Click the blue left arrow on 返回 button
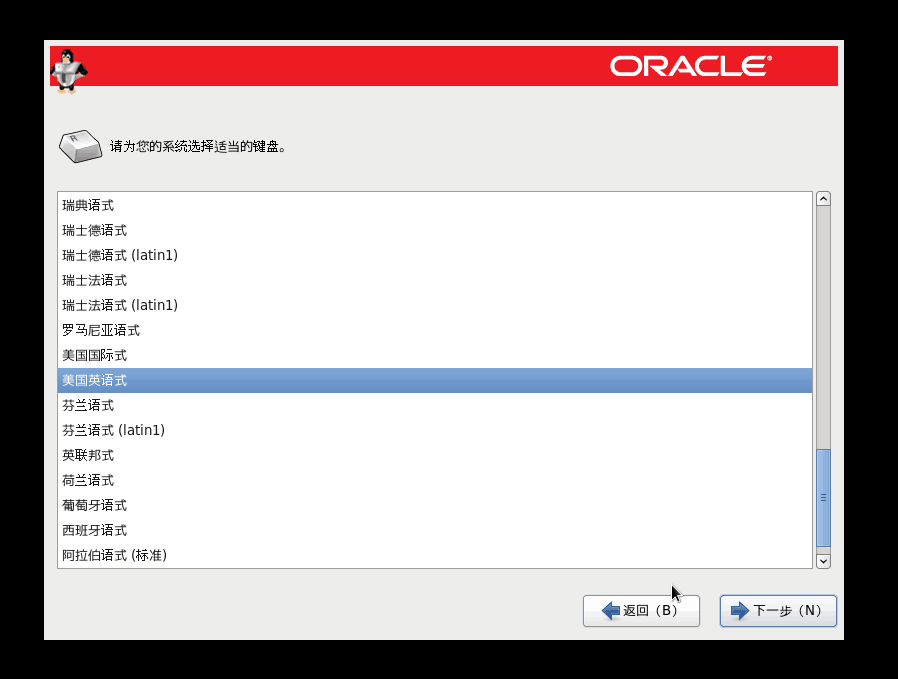Image resolution: width=898 pixels, height=679 pixels. [x=610, y=610]
